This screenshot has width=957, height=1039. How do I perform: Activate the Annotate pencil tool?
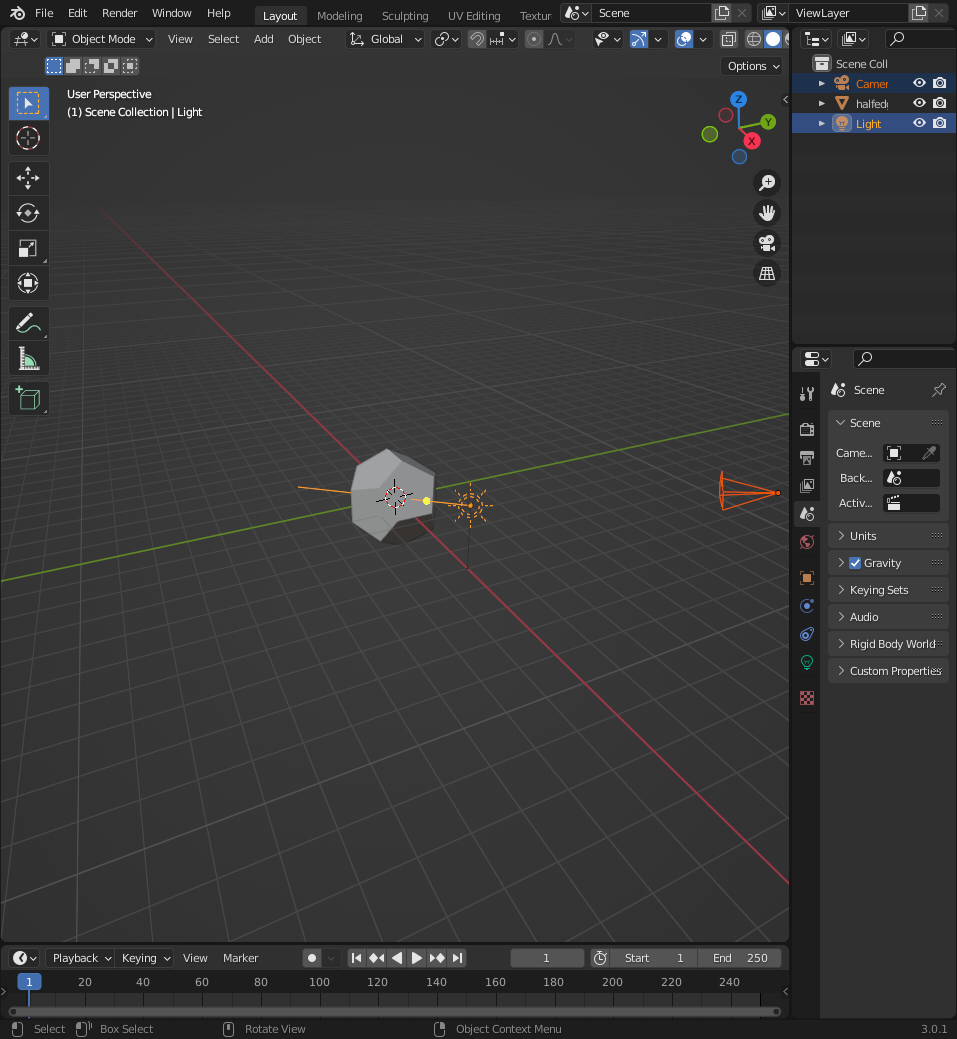pos(28,324)
